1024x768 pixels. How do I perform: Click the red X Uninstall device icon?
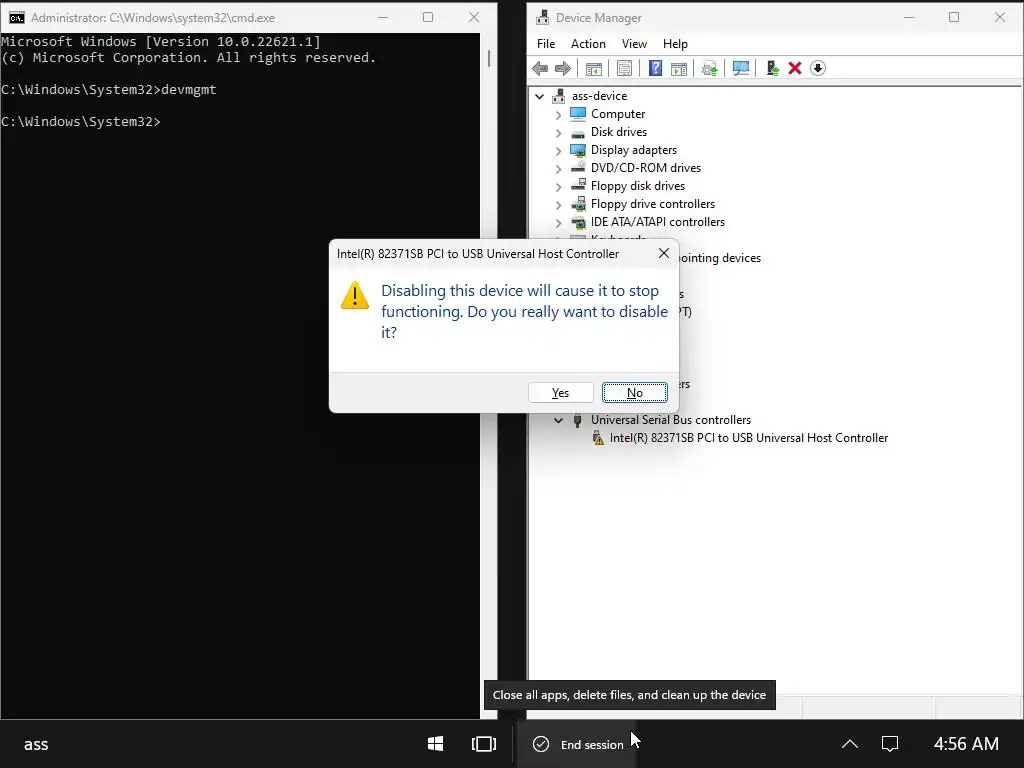pos(795,68)
